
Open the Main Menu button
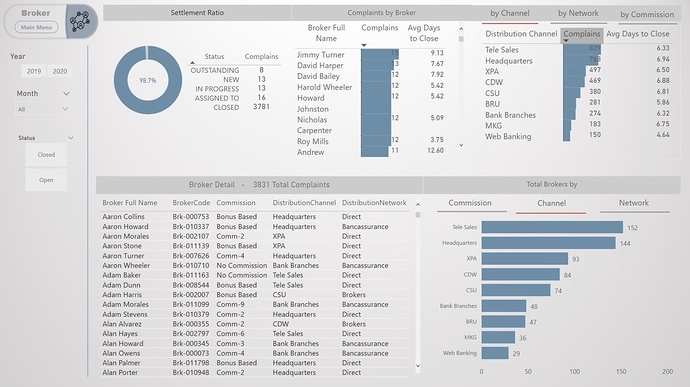37,27
